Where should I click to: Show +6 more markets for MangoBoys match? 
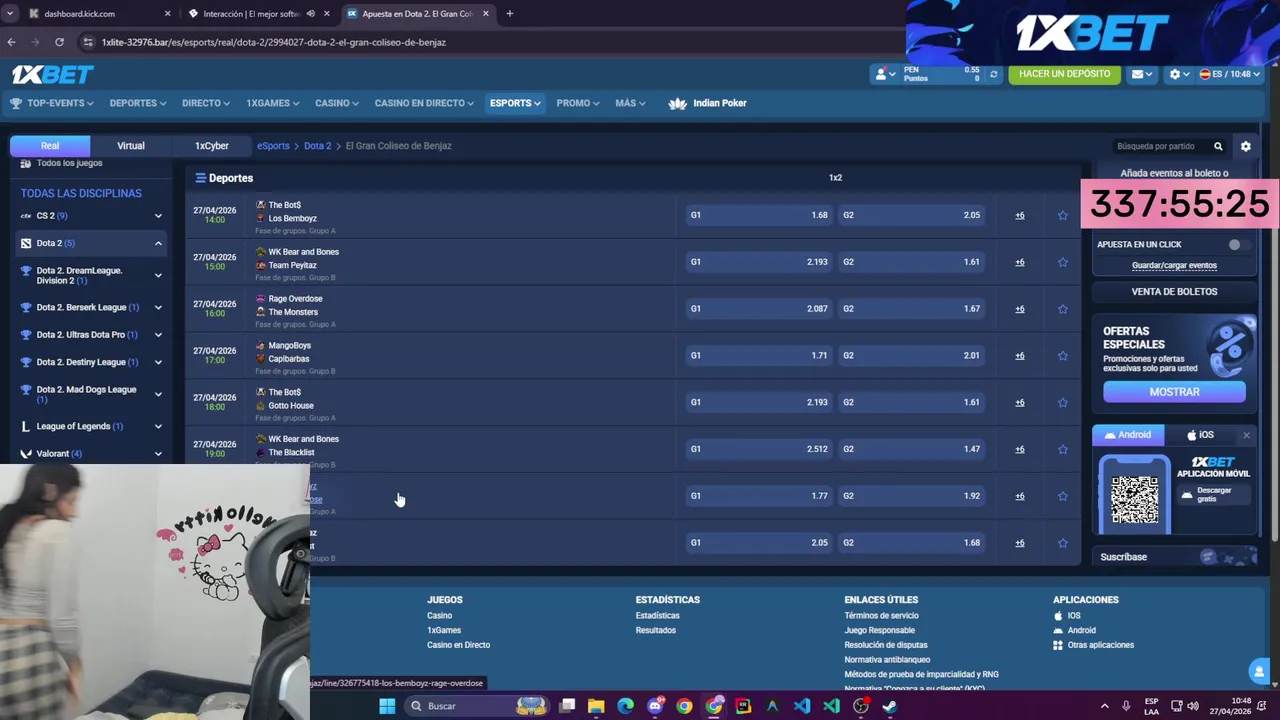1019,356
